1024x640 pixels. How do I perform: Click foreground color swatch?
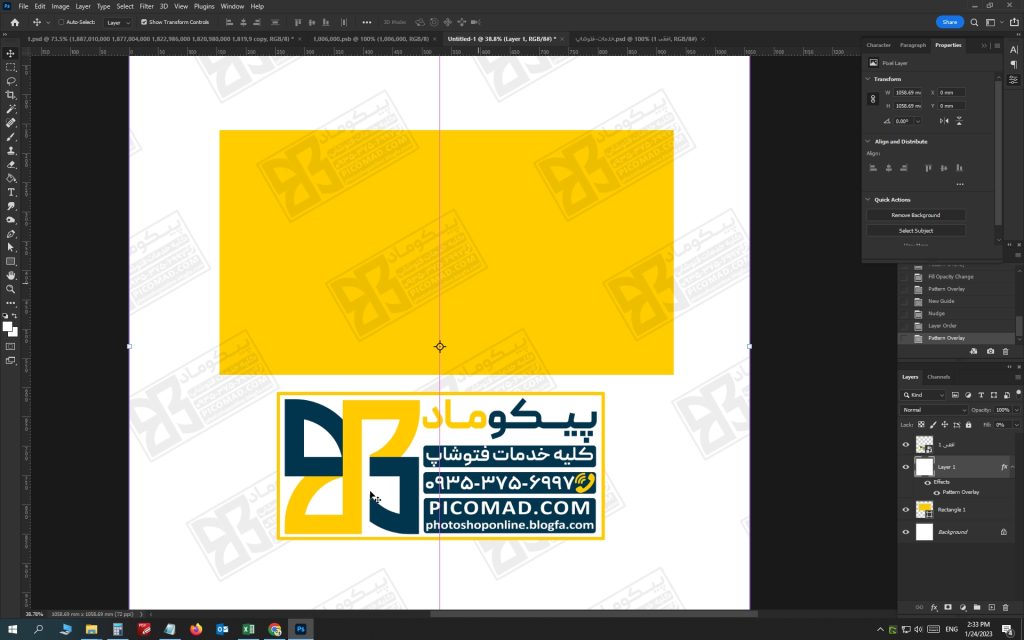pos(7,327)
